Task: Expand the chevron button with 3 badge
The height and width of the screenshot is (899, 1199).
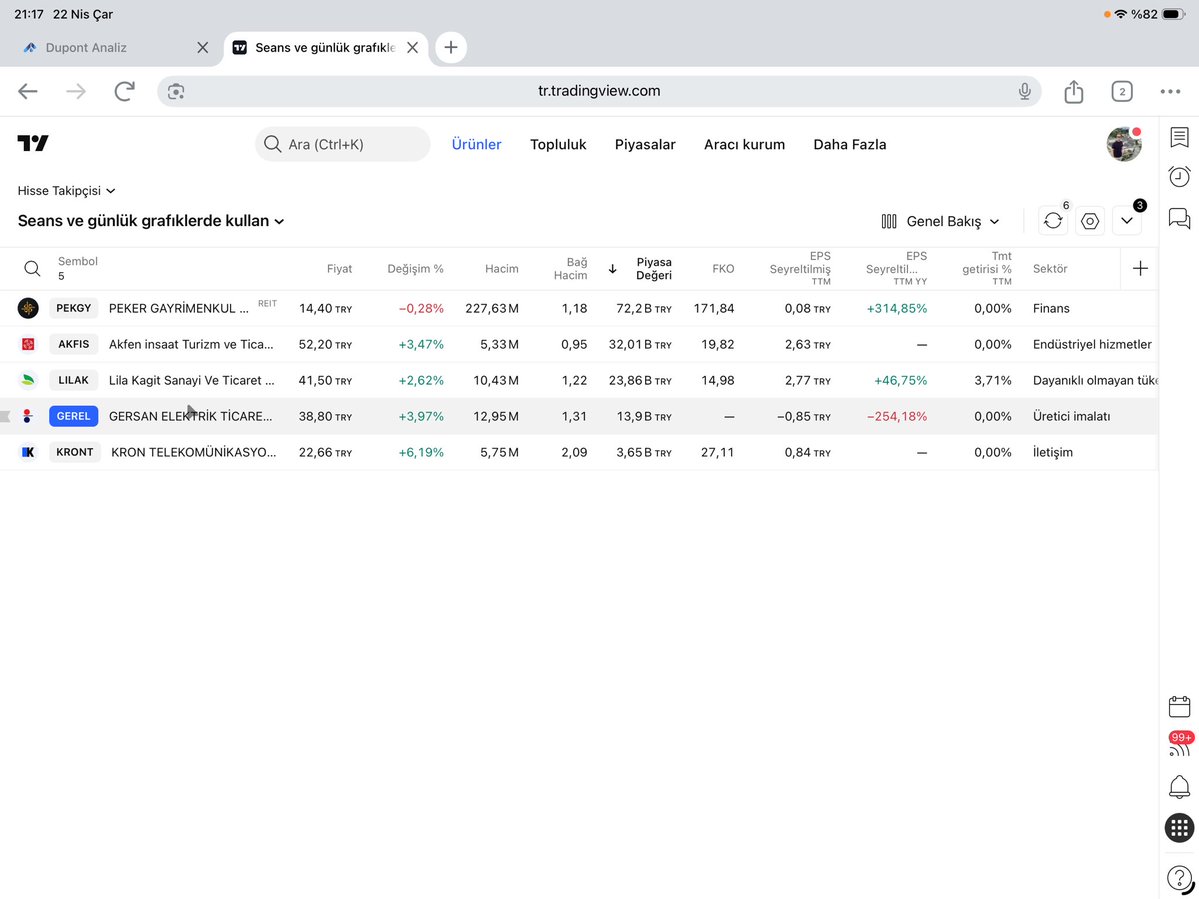Action: click(x=1126, y=221)
